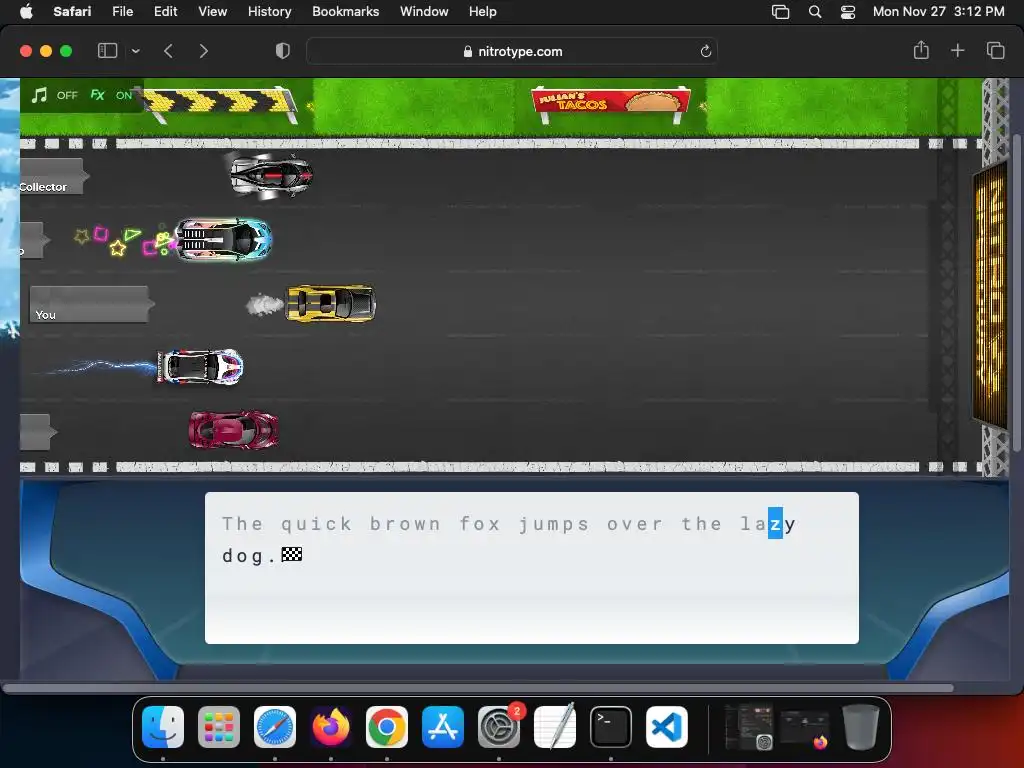Click the yellow car in the You lane
The width and height of the screenshot is (1024, 768).
tap(331, 304)
